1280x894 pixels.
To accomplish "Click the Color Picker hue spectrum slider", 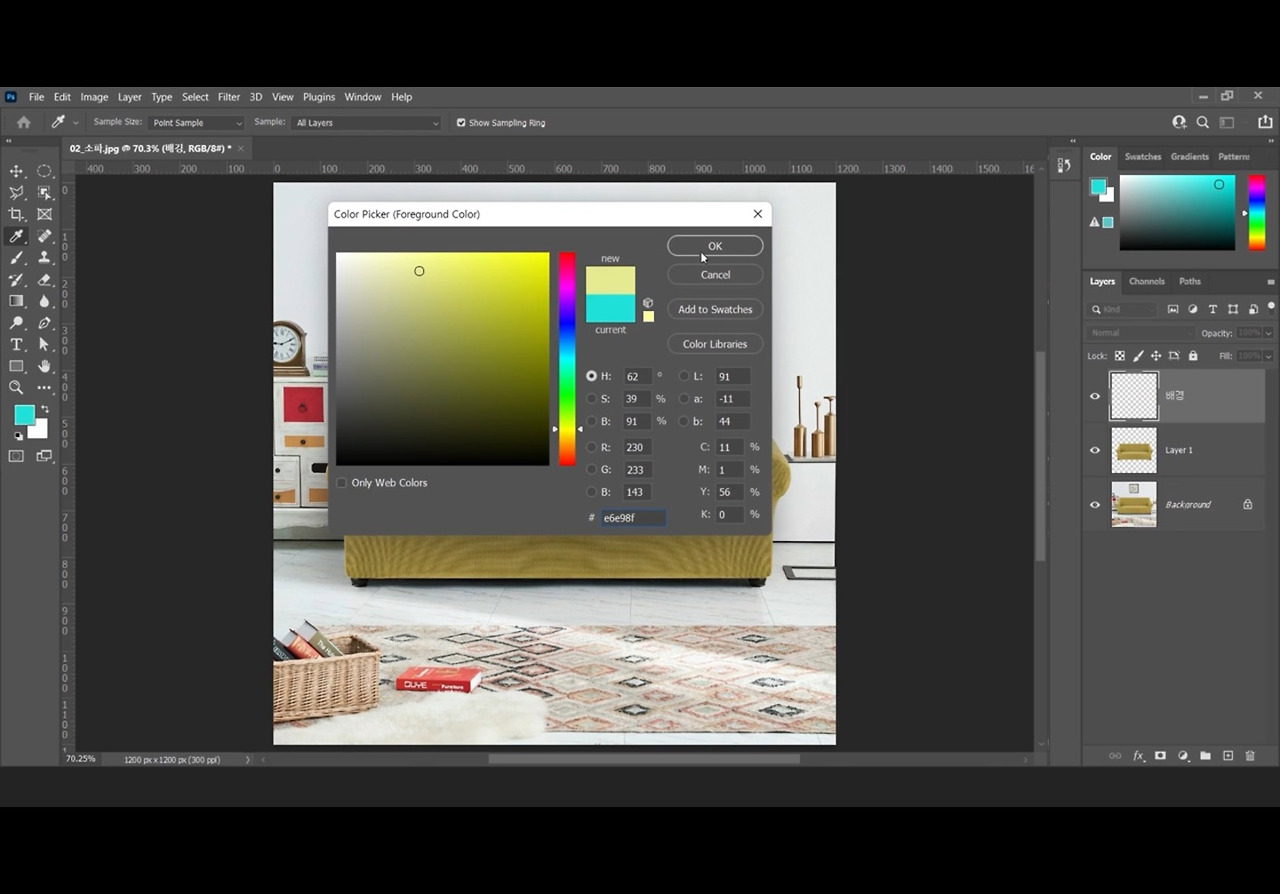I will [567, 359].
